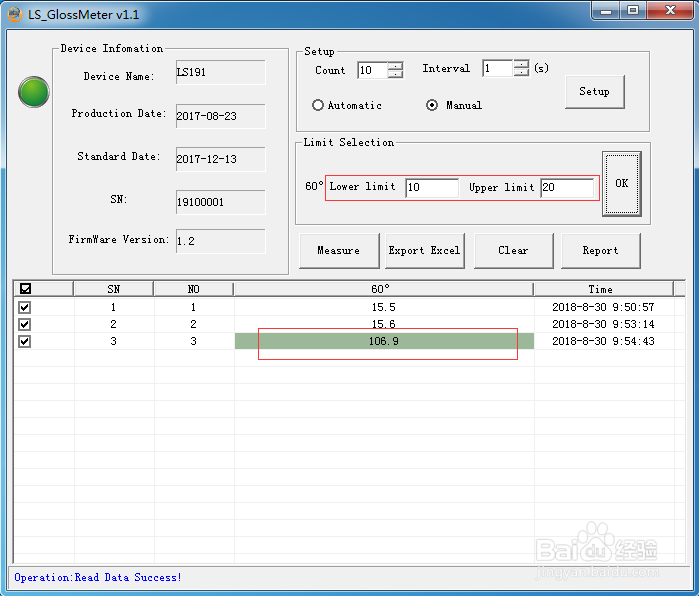Image resolution: width=699 pixels, height=596 pixels.
Task: Click the SN field showing 19100001
Action: [x=221, y=202]
